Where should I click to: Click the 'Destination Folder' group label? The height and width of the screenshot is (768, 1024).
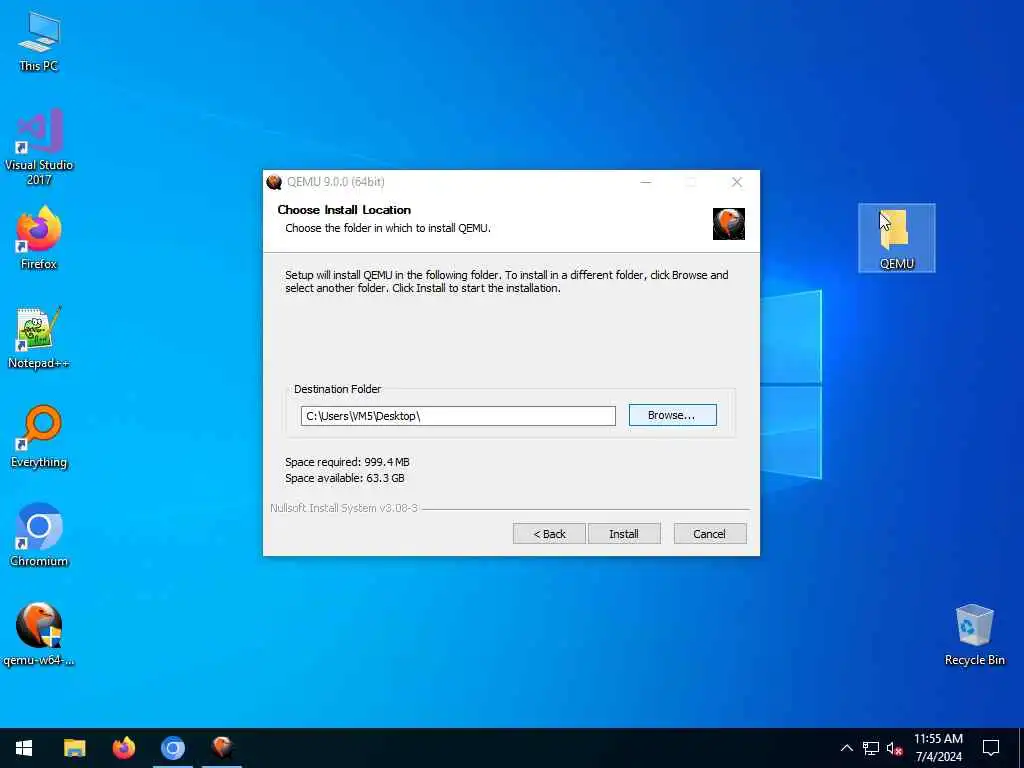(338, 389)
